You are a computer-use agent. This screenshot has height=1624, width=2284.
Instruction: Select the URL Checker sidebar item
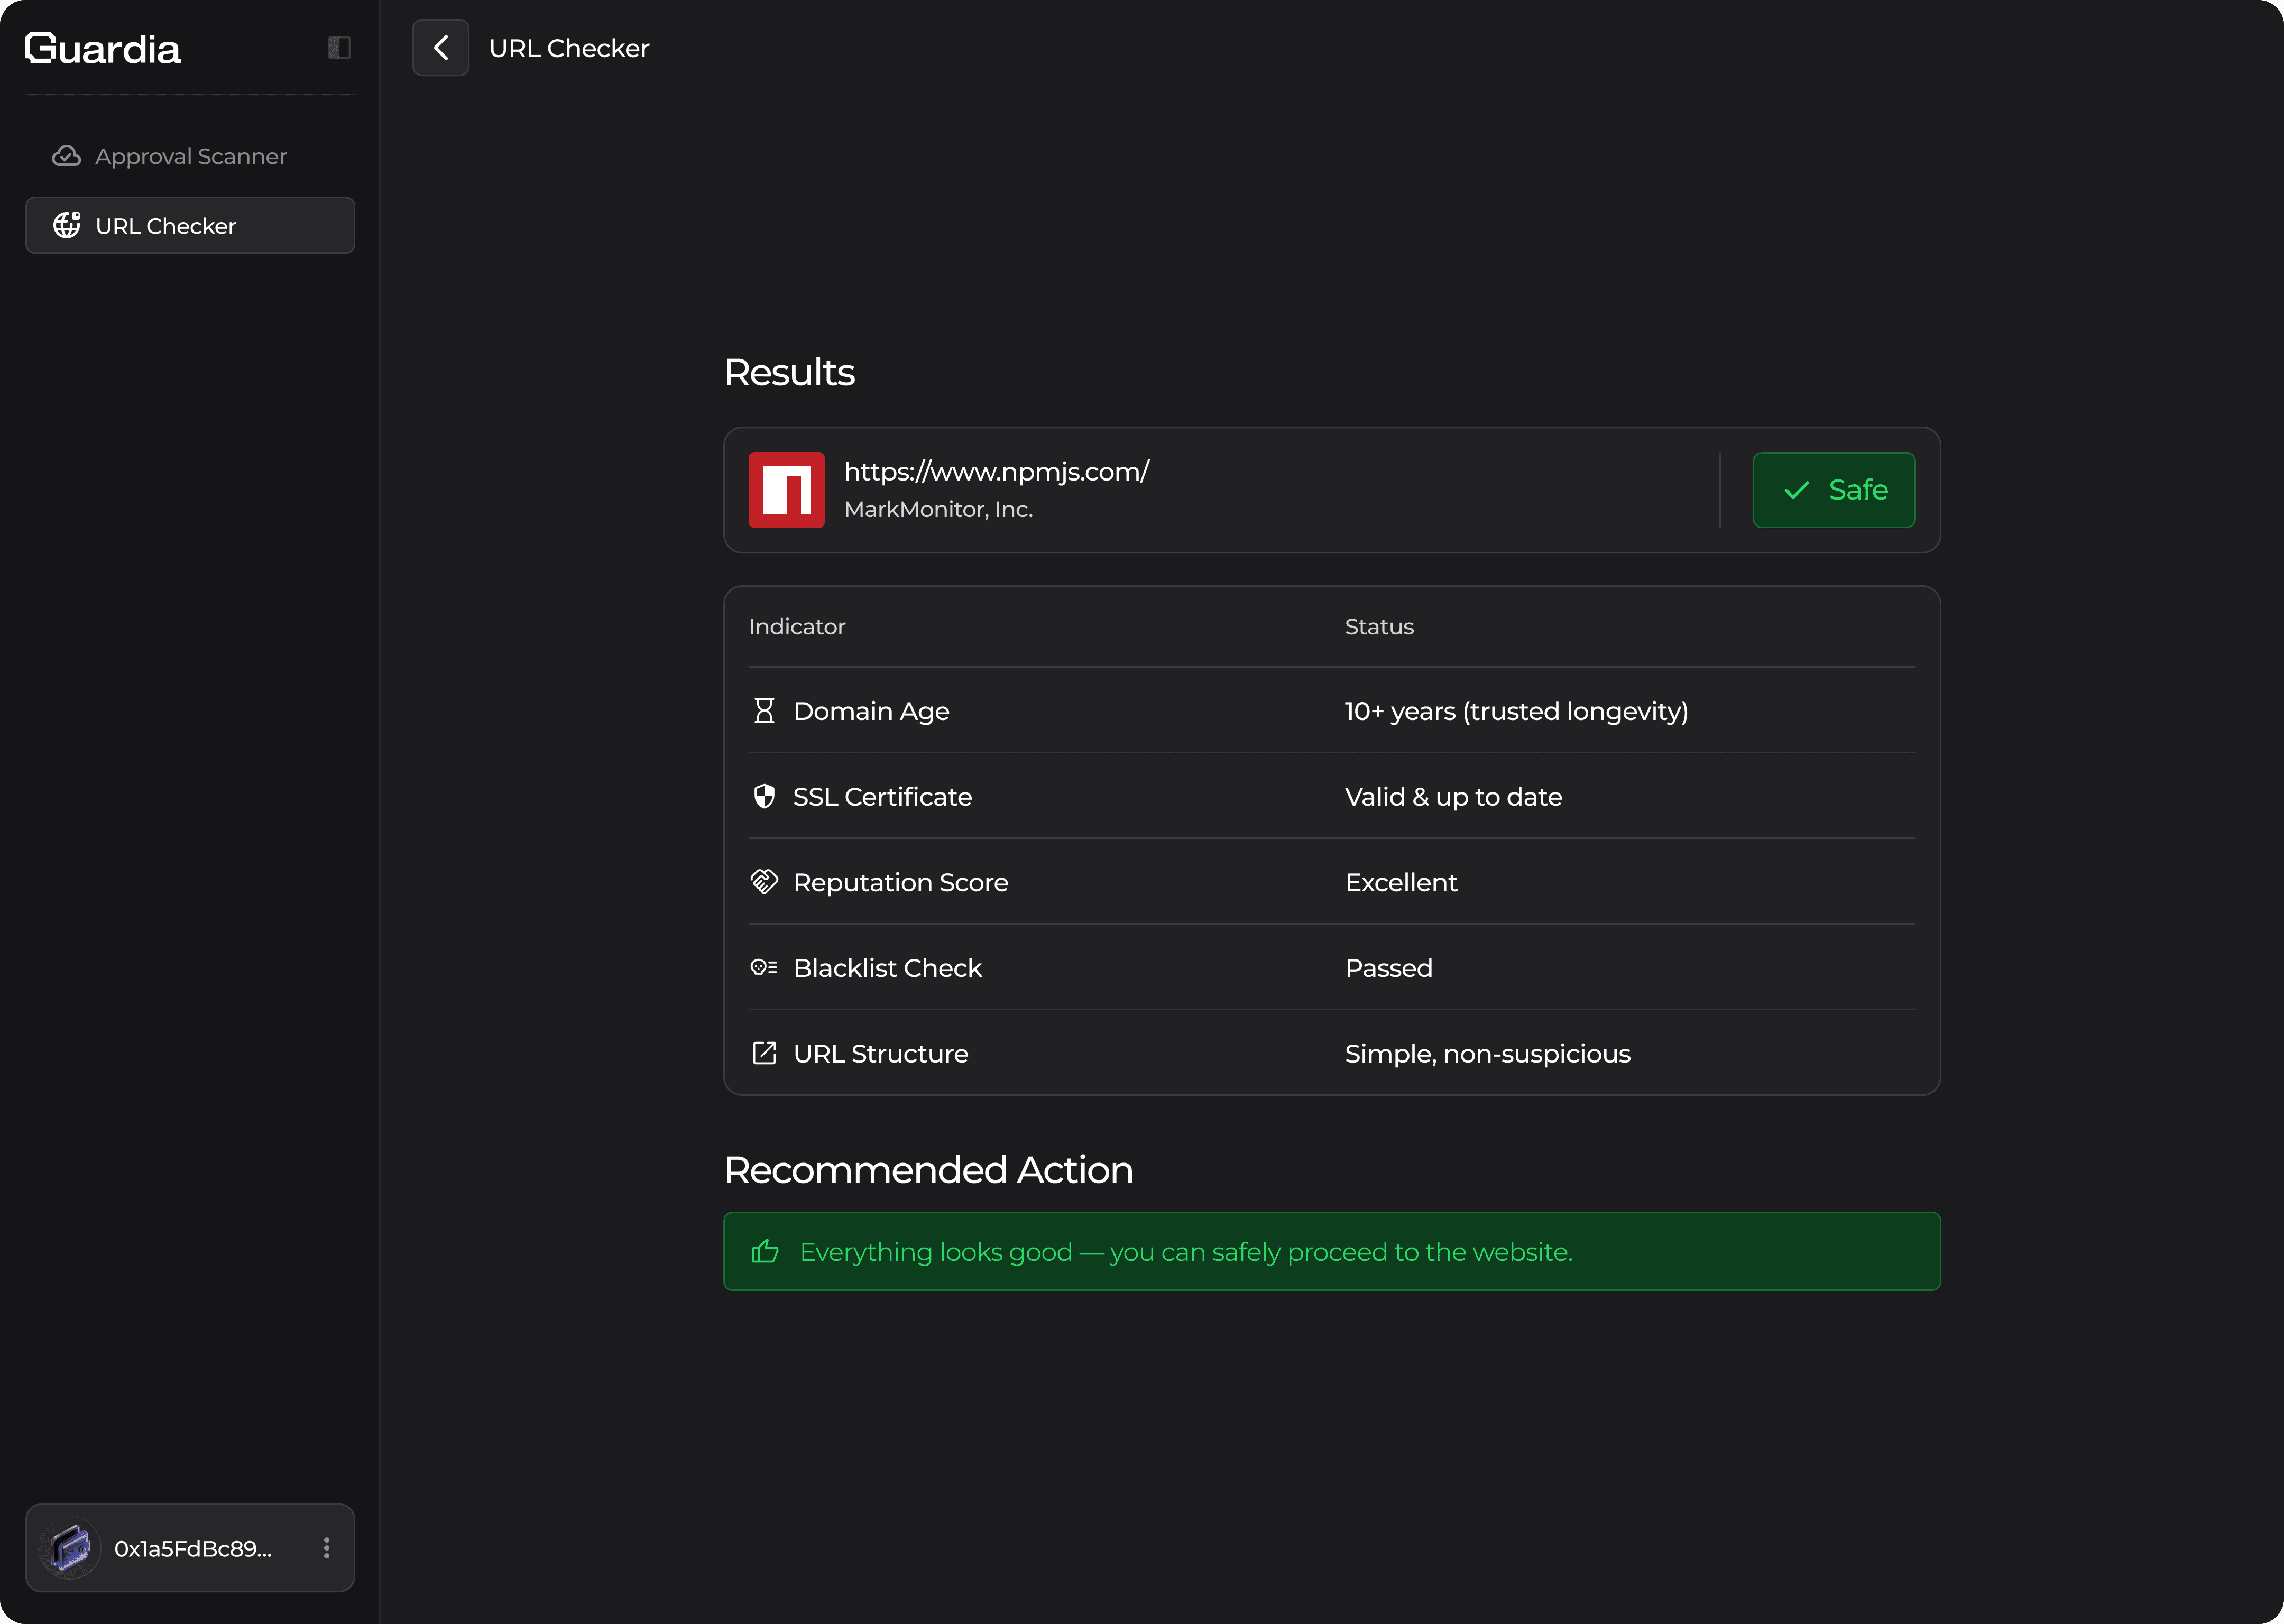coord(190,226)
